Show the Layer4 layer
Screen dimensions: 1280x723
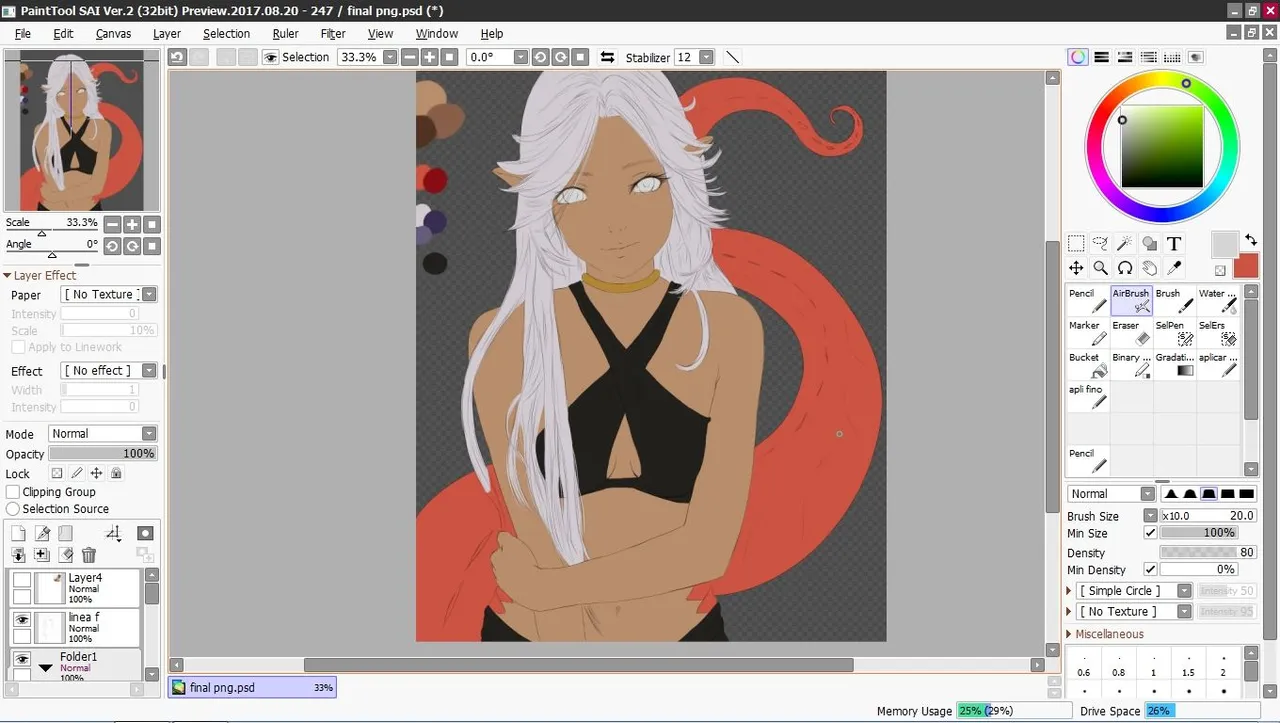[x=21, y=580]
